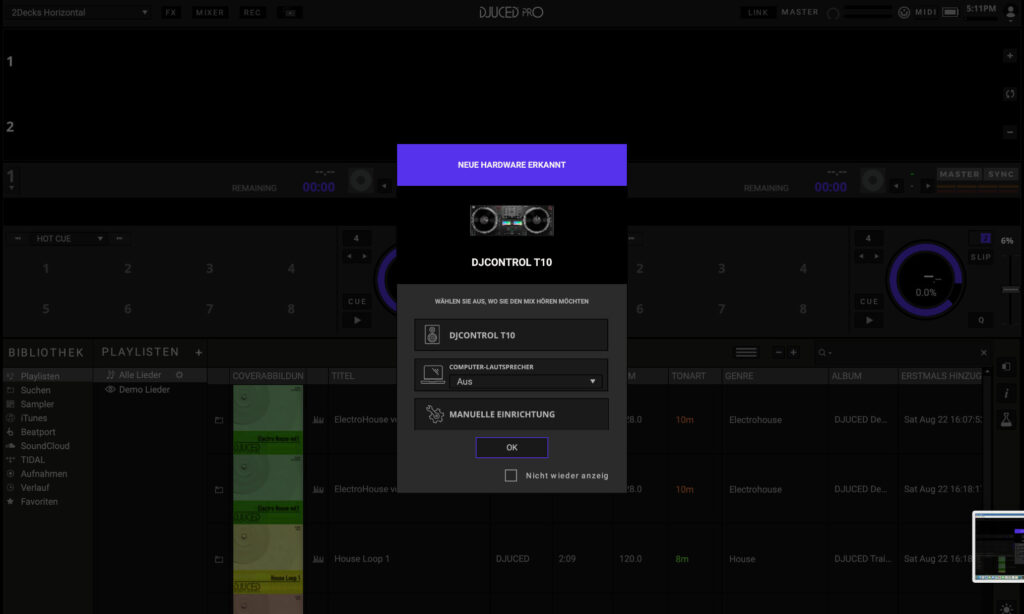
Task: Open Beatport in the library sidebar
Action: tap(38, 432)
